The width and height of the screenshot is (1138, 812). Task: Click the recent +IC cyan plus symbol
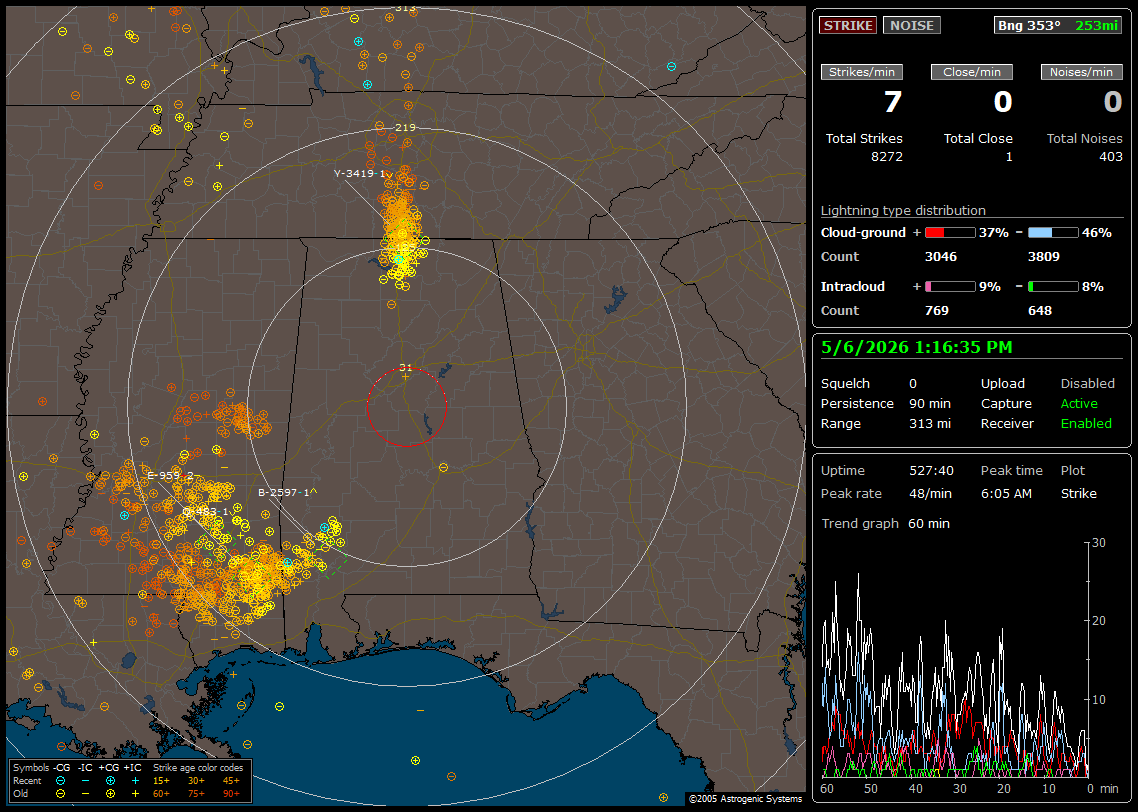tap(135, 781)
